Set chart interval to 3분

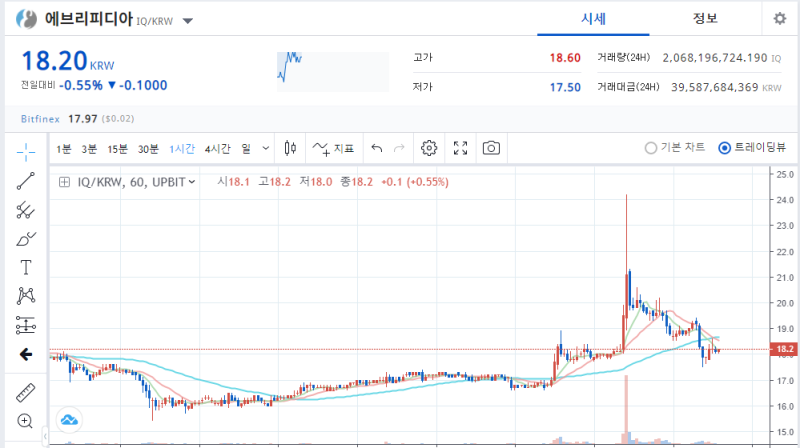point(89,149)
